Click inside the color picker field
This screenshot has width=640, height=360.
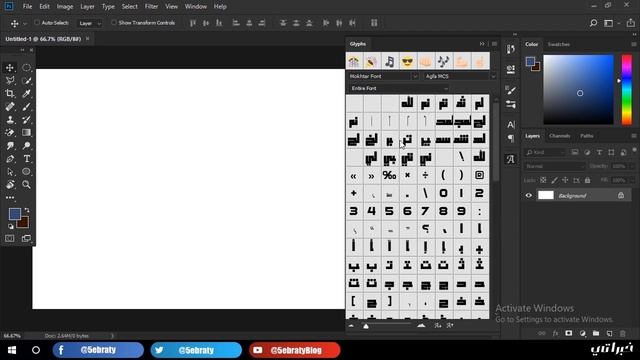(x=578, y=89)
